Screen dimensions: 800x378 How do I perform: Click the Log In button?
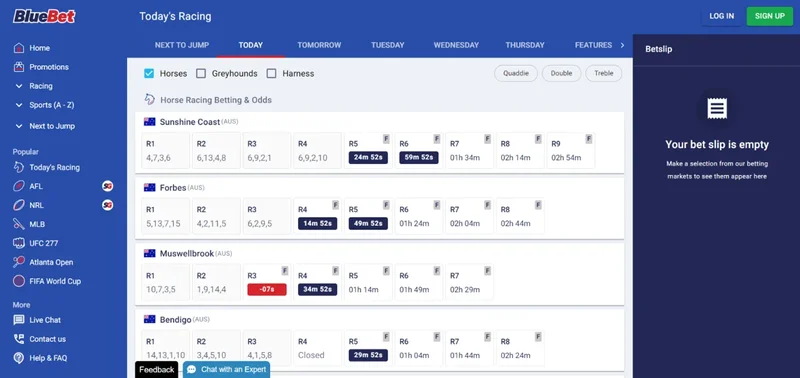tap(721, 16)
